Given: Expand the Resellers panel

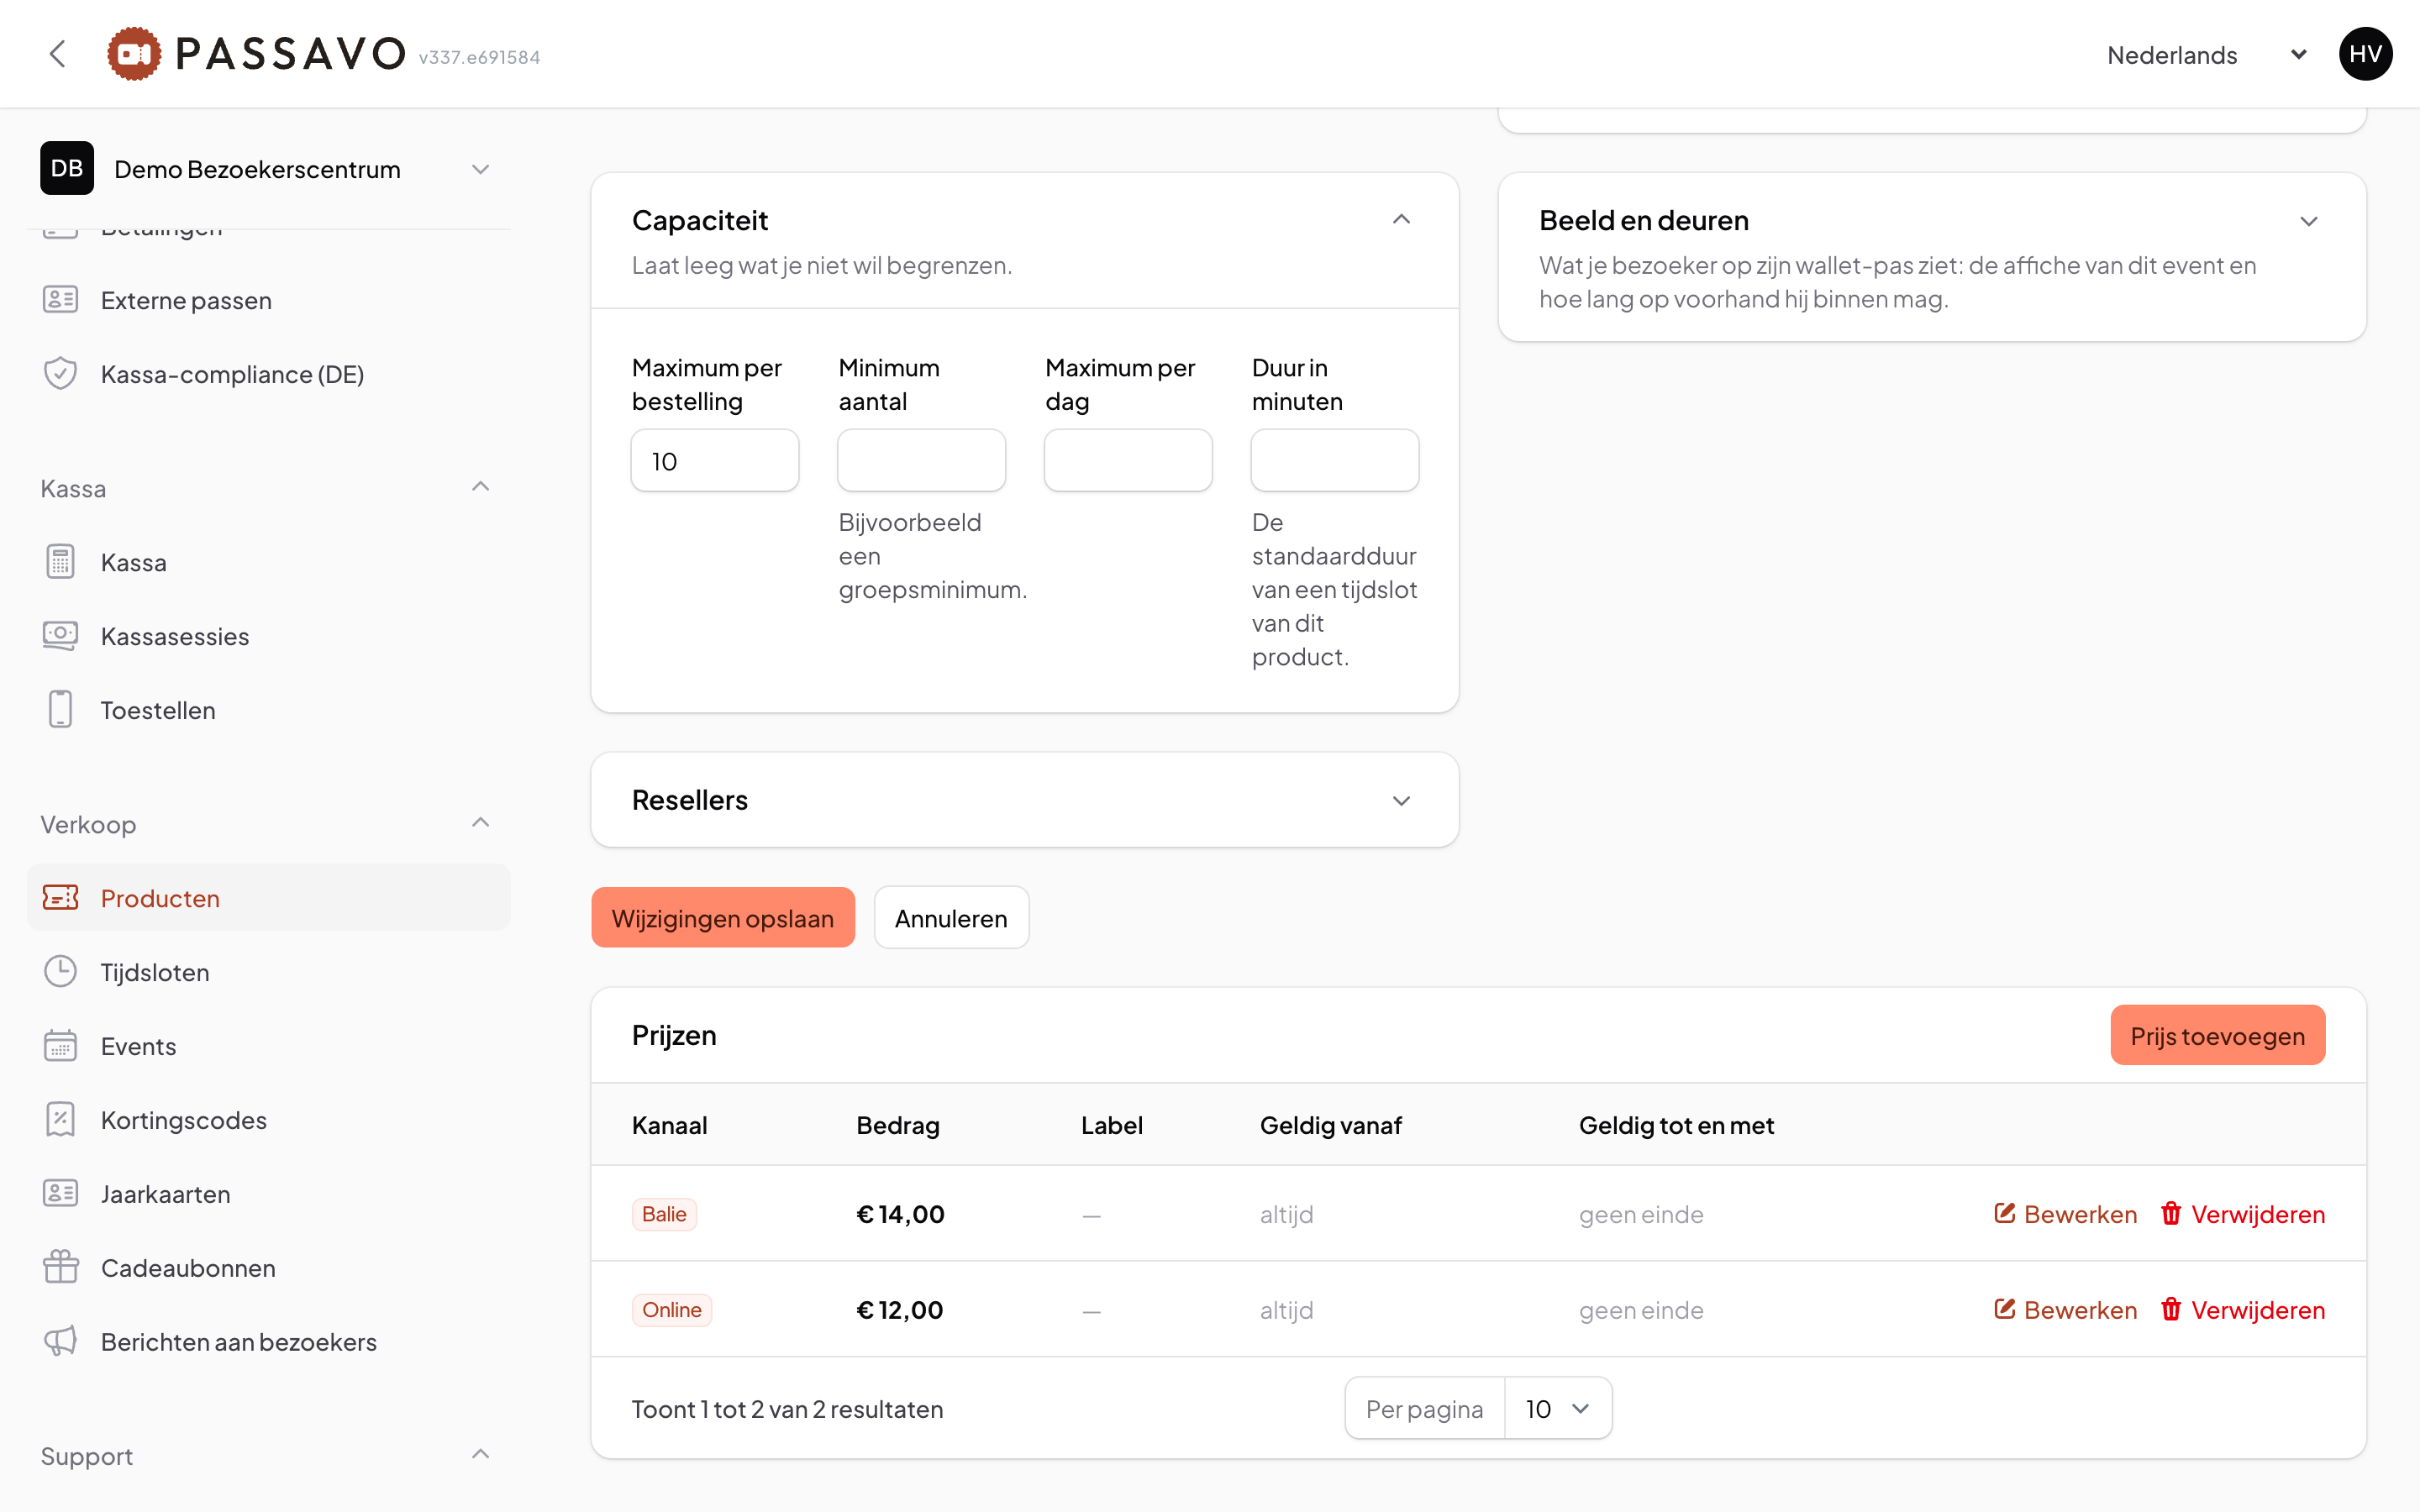Looking at the screenshot, I should click(1401, 800).
